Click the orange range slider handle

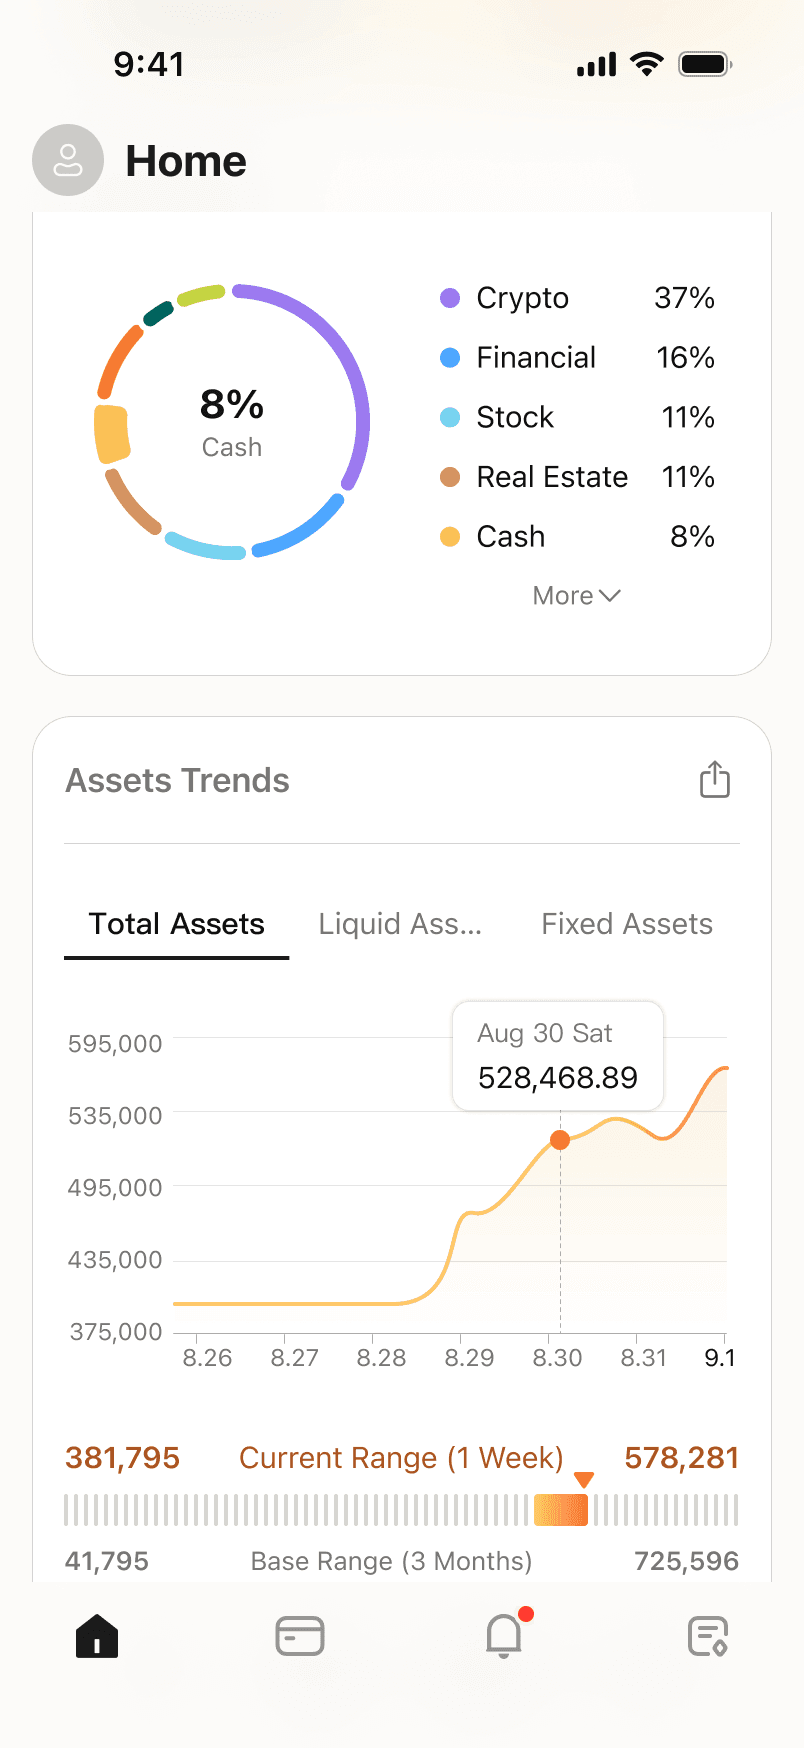(561, 1509)
